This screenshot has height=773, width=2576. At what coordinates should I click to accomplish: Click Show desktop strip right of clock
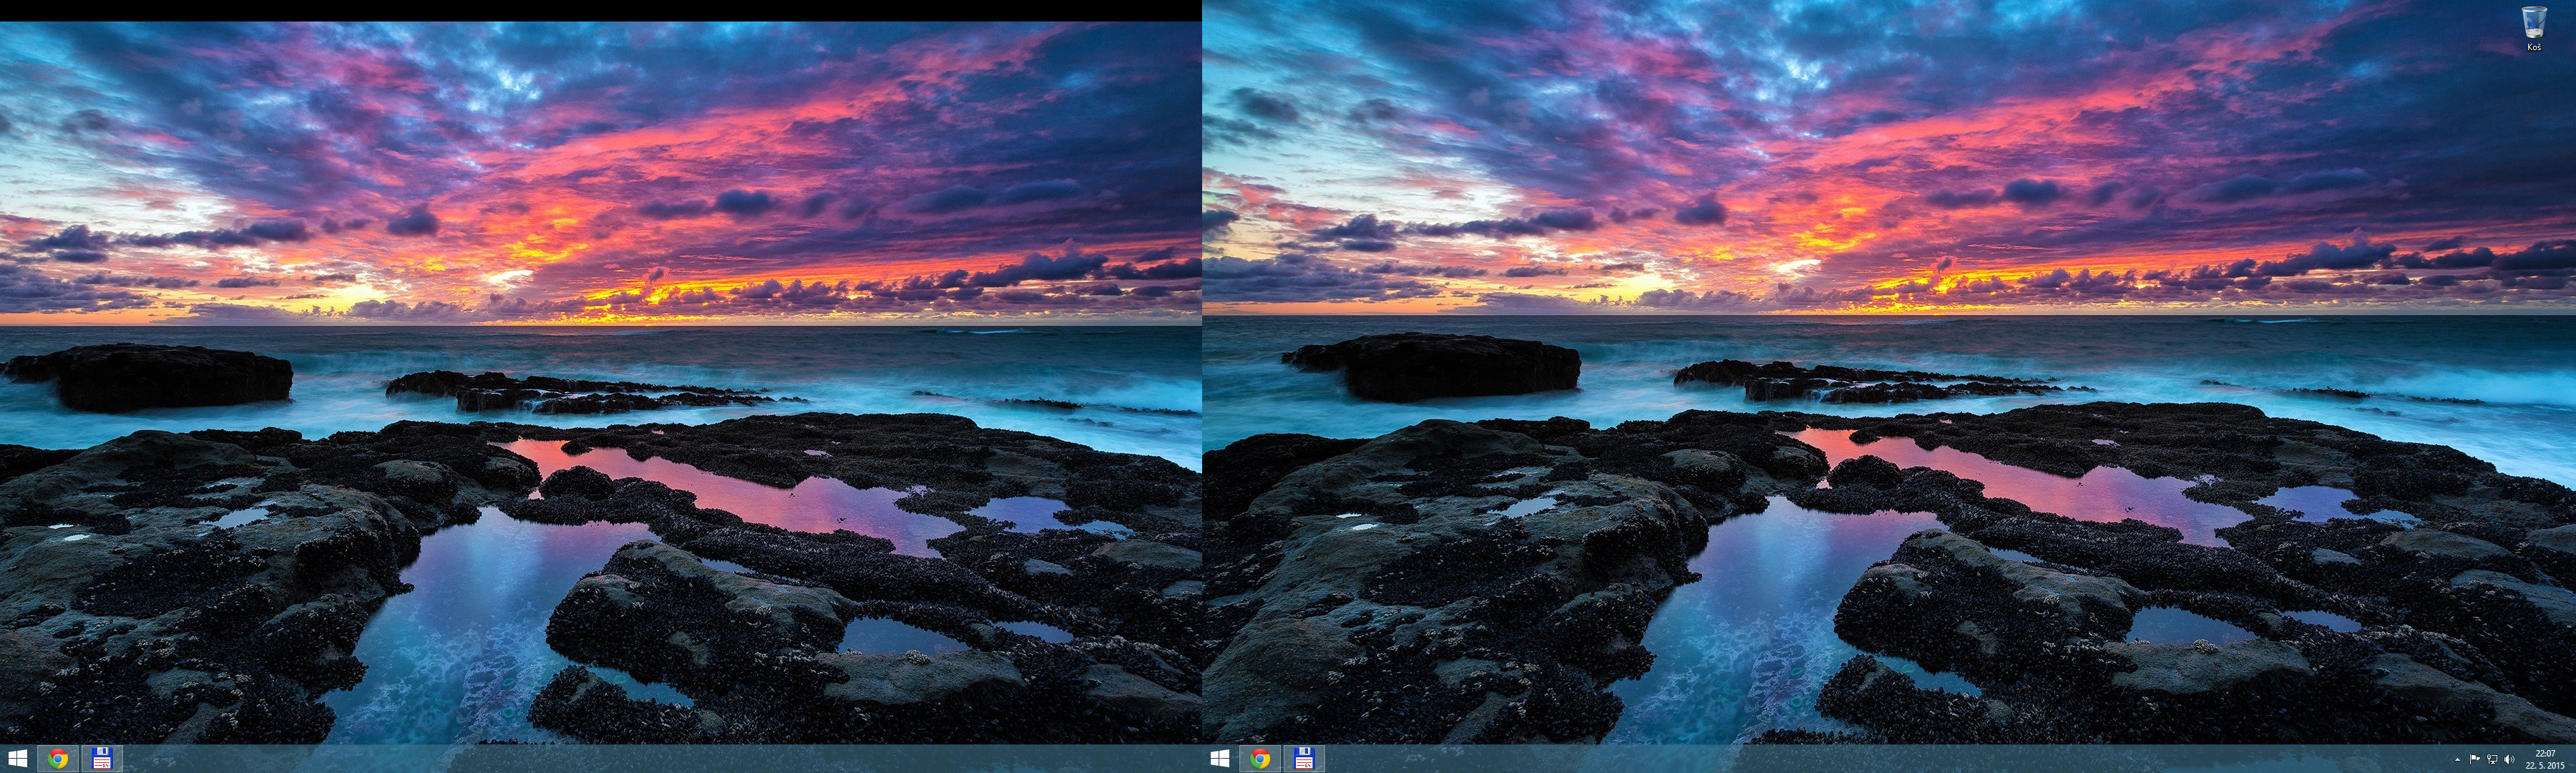pyautogui.click(x=2573, y=759)
